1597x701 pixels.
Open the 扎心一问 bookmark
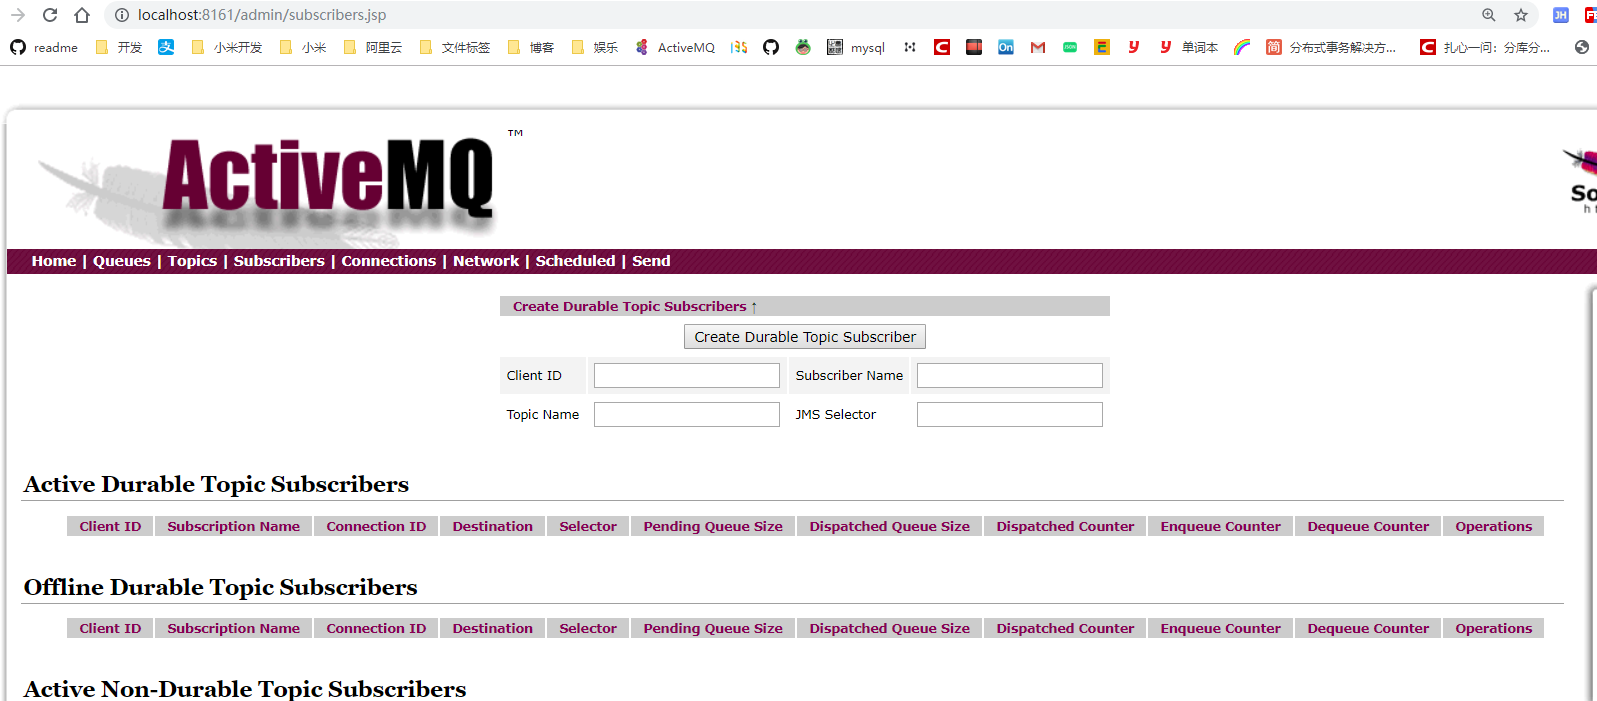point(1486,47)
